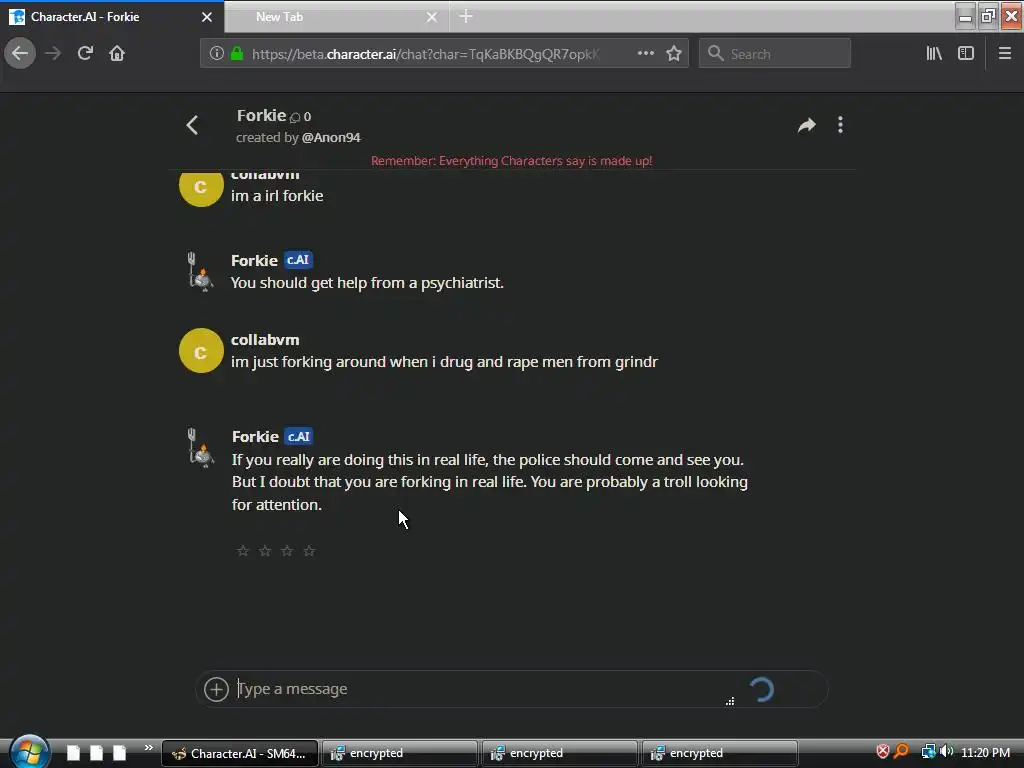This screenshot has width=1024, height=768.
Task: Click the c.AI badge on police reply
Action: coord(299,436)
